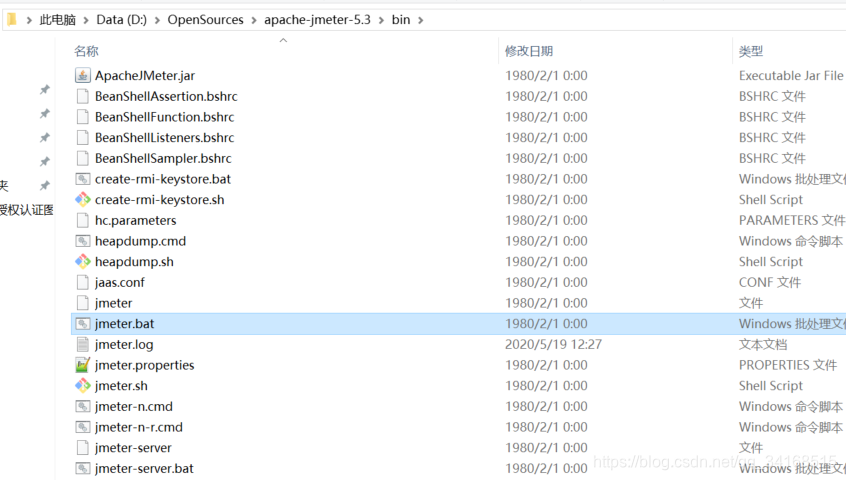Click the create-rmi-keystore.sh shell script icon
Screen dimensions: 846x480
(83, 200)
